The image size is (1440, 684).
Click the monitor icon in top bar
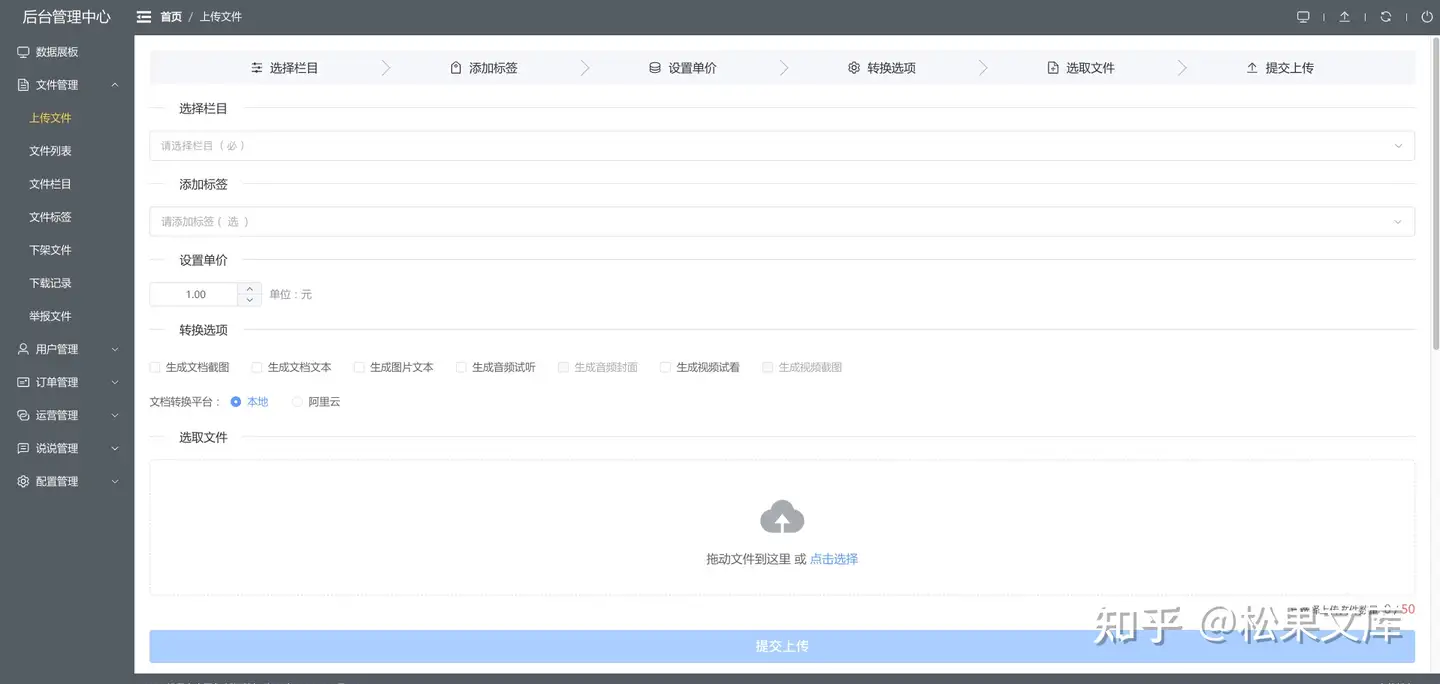point(1302,17)
